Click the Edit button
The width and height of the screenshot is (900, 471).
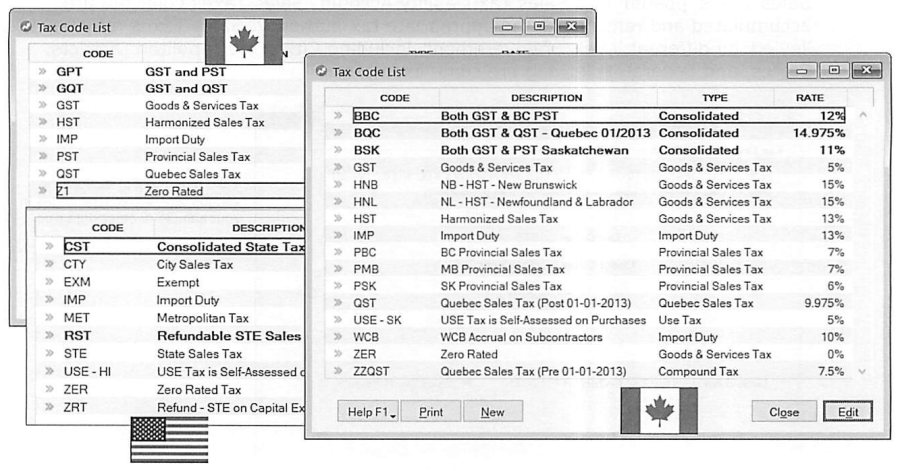(x=848, y=412)
